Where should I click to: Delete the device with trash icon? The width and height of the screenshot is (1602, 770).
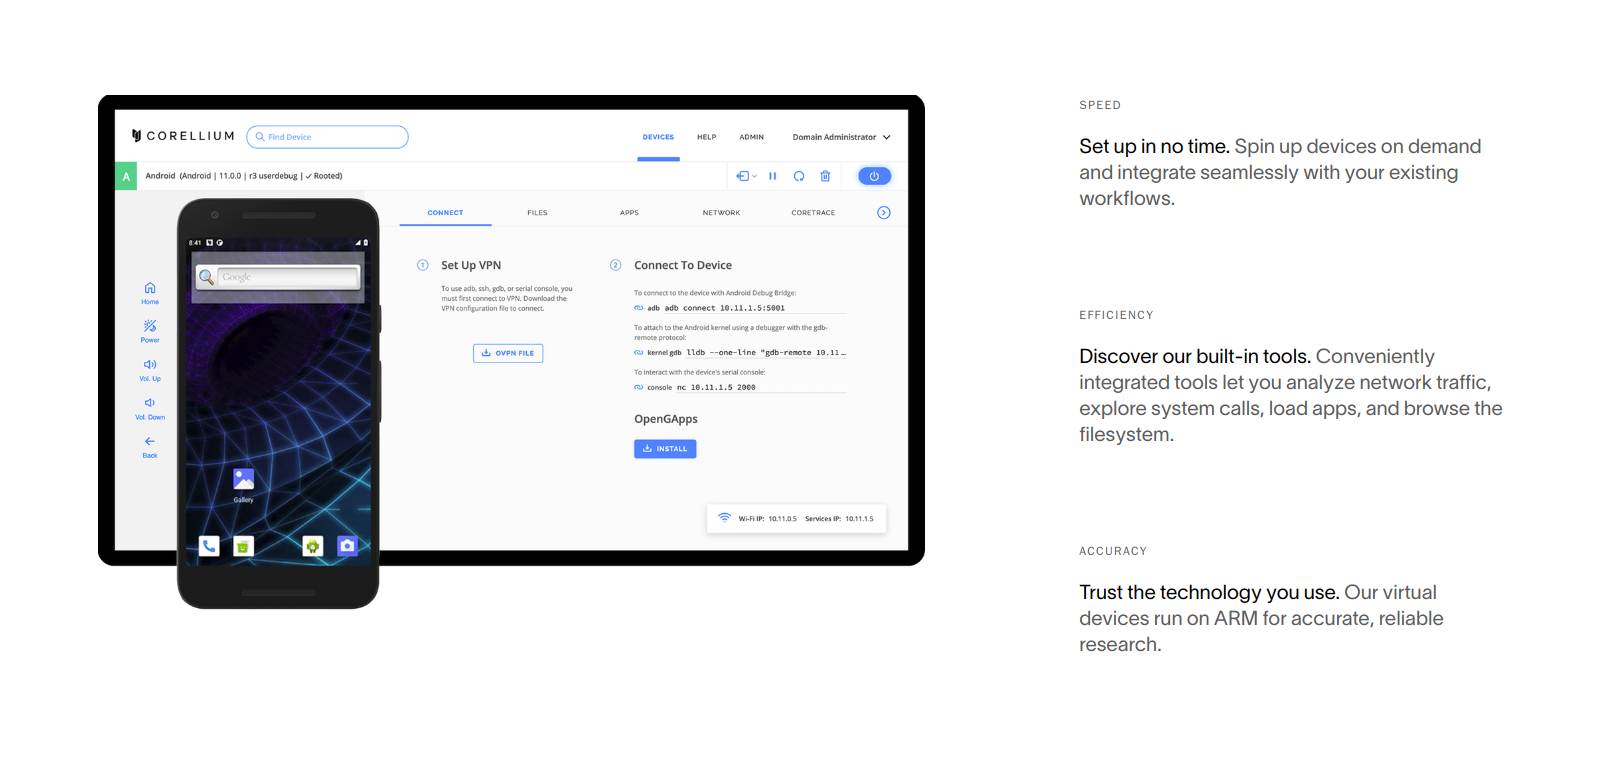coord(825,176)
